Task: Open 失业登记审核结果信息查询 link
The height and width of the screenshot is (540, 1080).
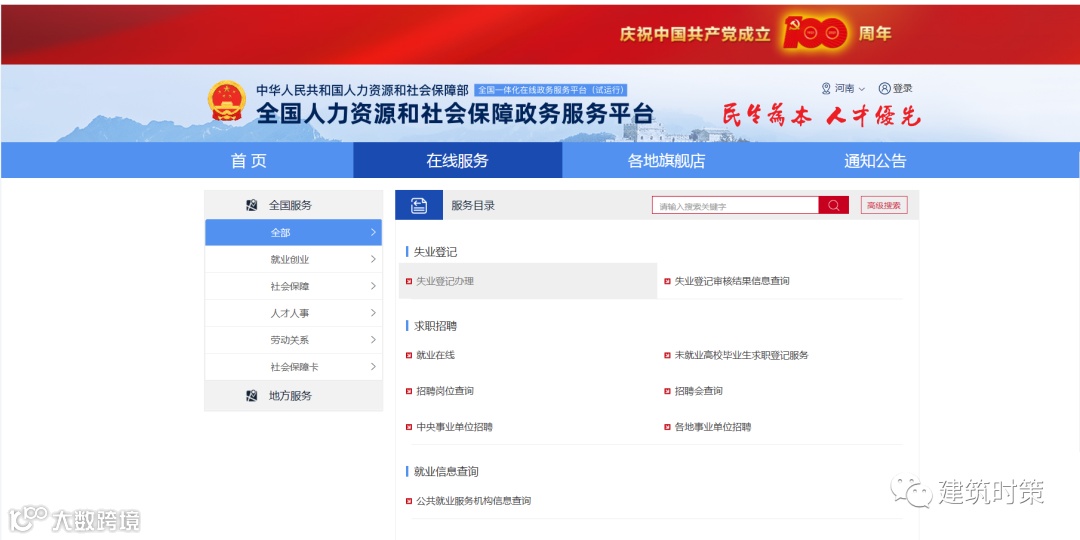Action: 732,281
